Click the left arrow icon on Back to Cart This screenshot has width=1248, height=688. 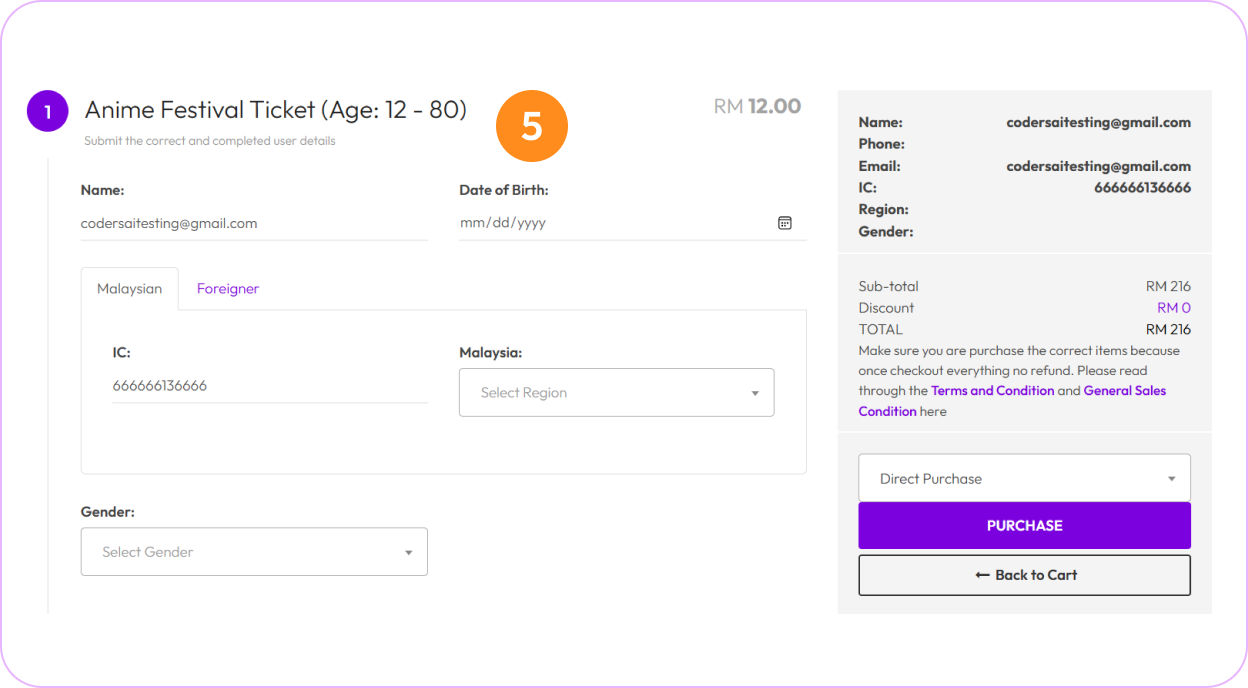tap(982, 575)
